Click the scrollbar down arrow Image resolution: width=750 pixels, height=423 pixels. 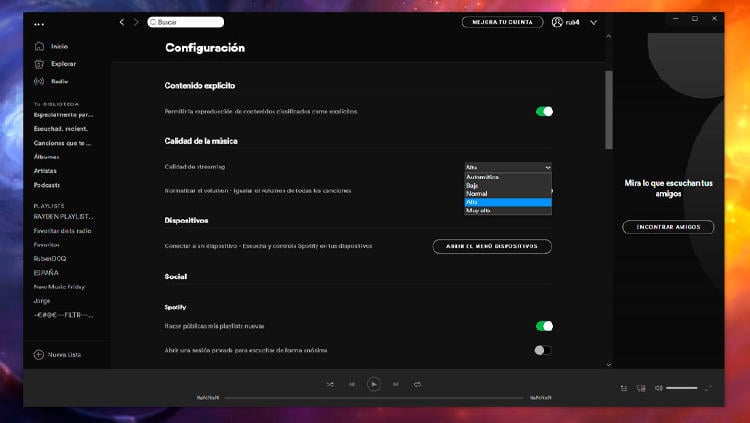[609, 364]
